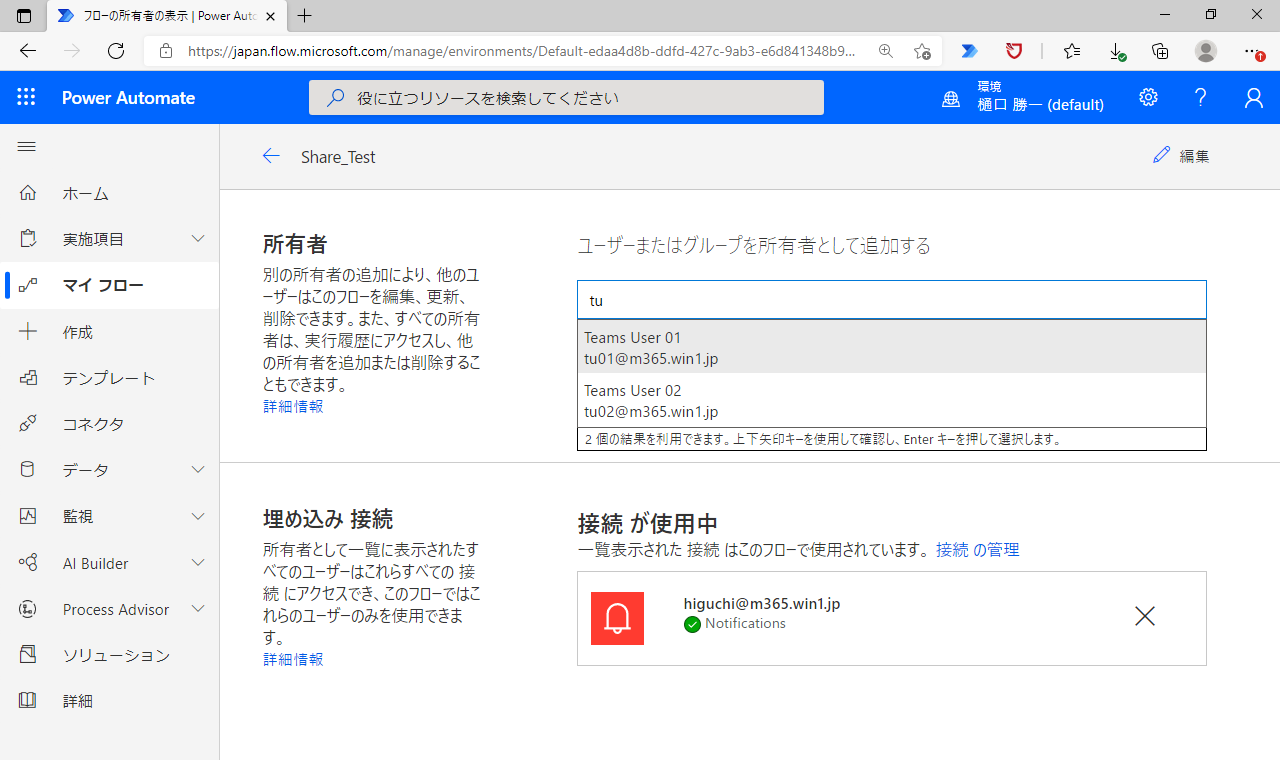Screen dimensions: 1280x760
Task: Open a new browser tab
Action: point(305,15)
